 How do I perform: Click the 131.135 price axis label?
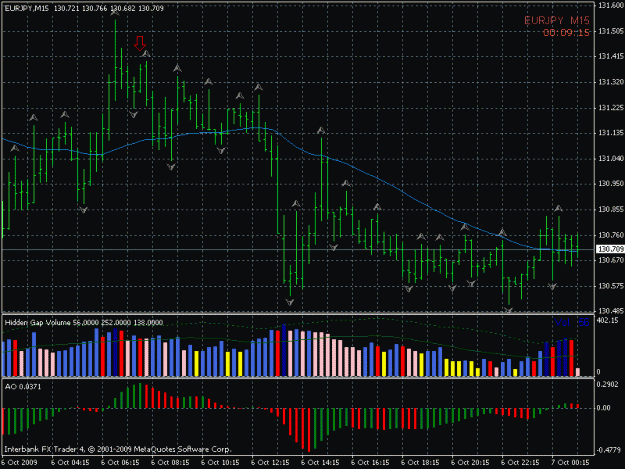coord(611,133)
